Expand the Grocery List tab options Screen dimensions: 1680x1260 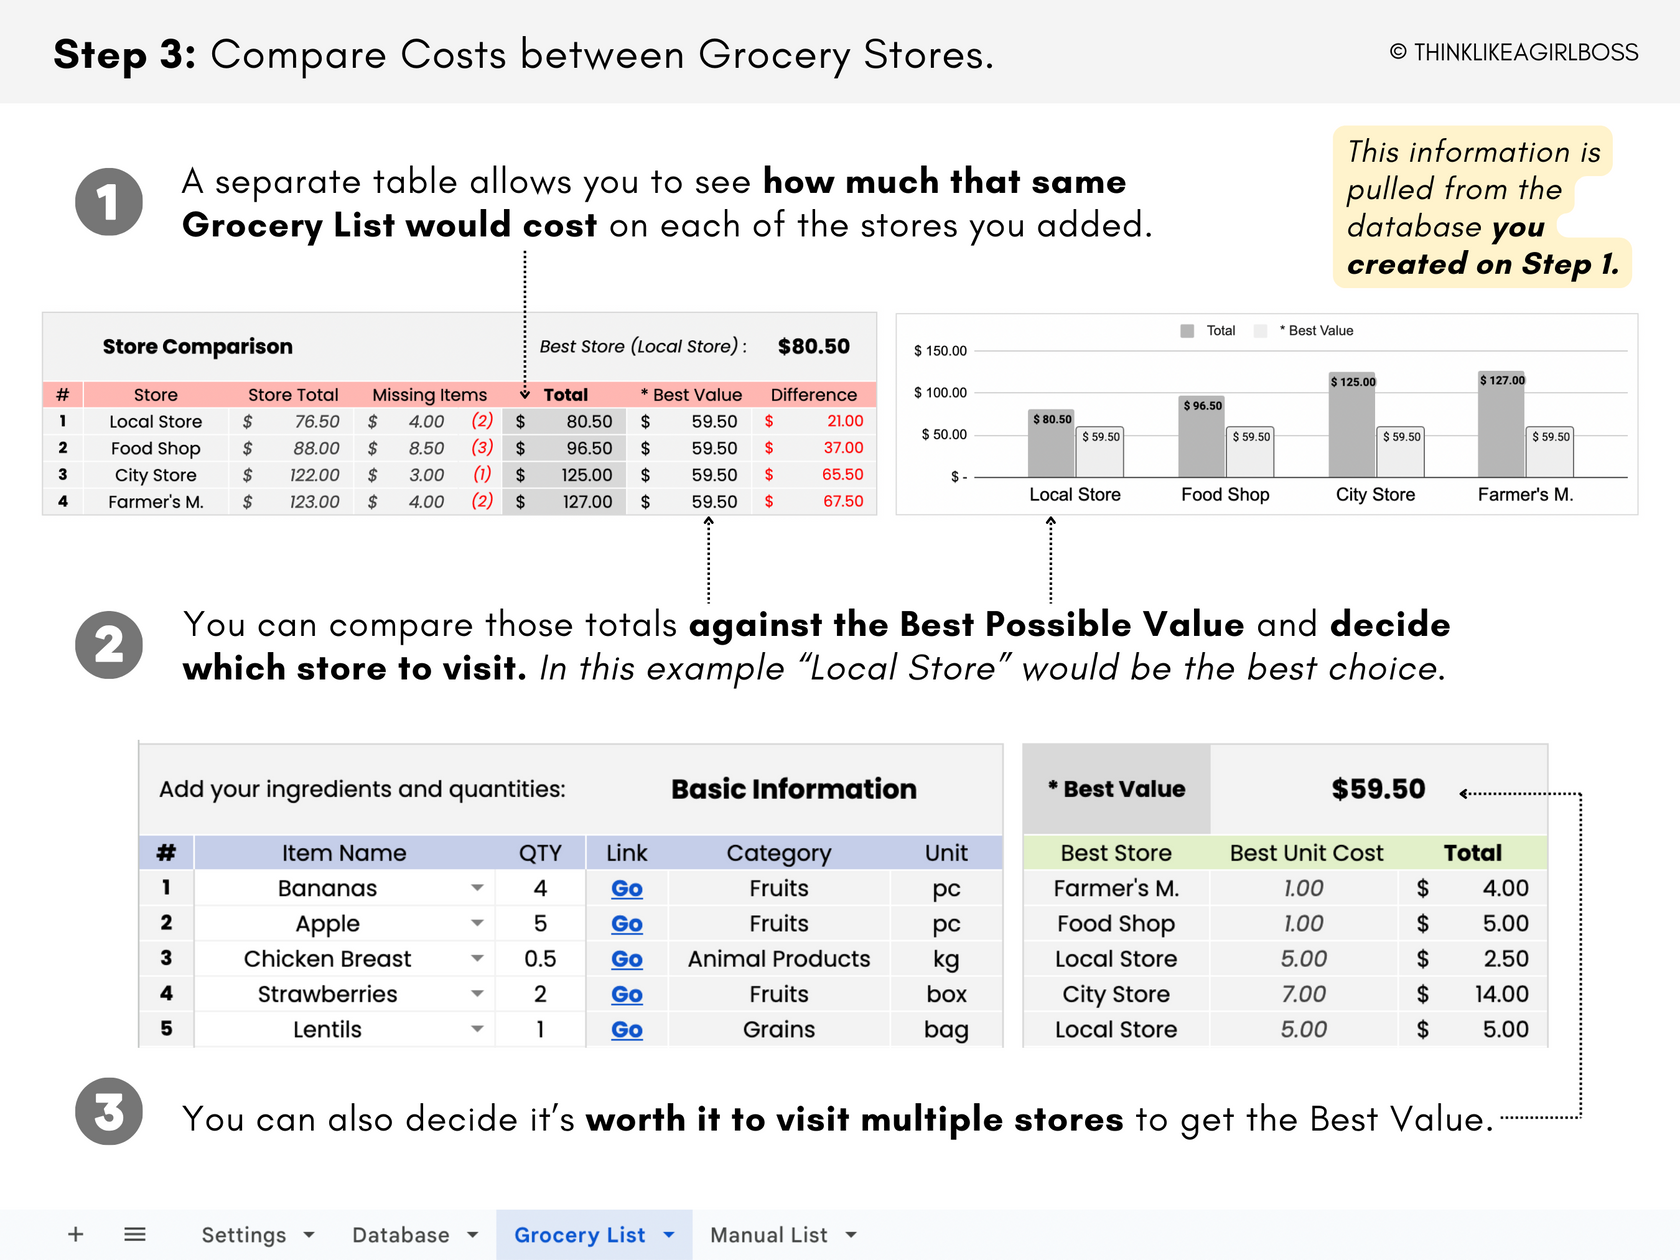(667, 1234)
